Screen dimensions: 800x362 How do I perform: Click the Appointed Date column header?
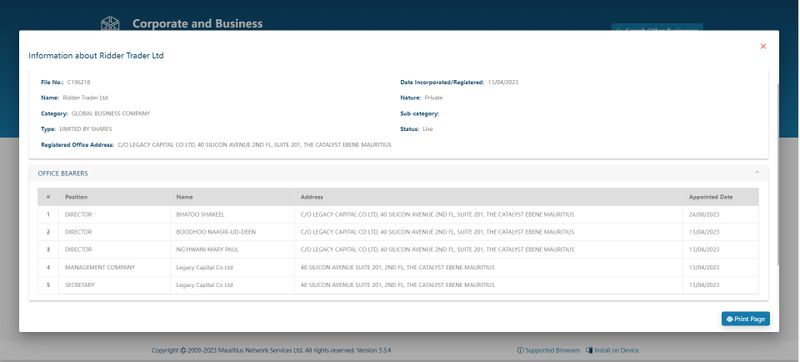pos(711,197)
